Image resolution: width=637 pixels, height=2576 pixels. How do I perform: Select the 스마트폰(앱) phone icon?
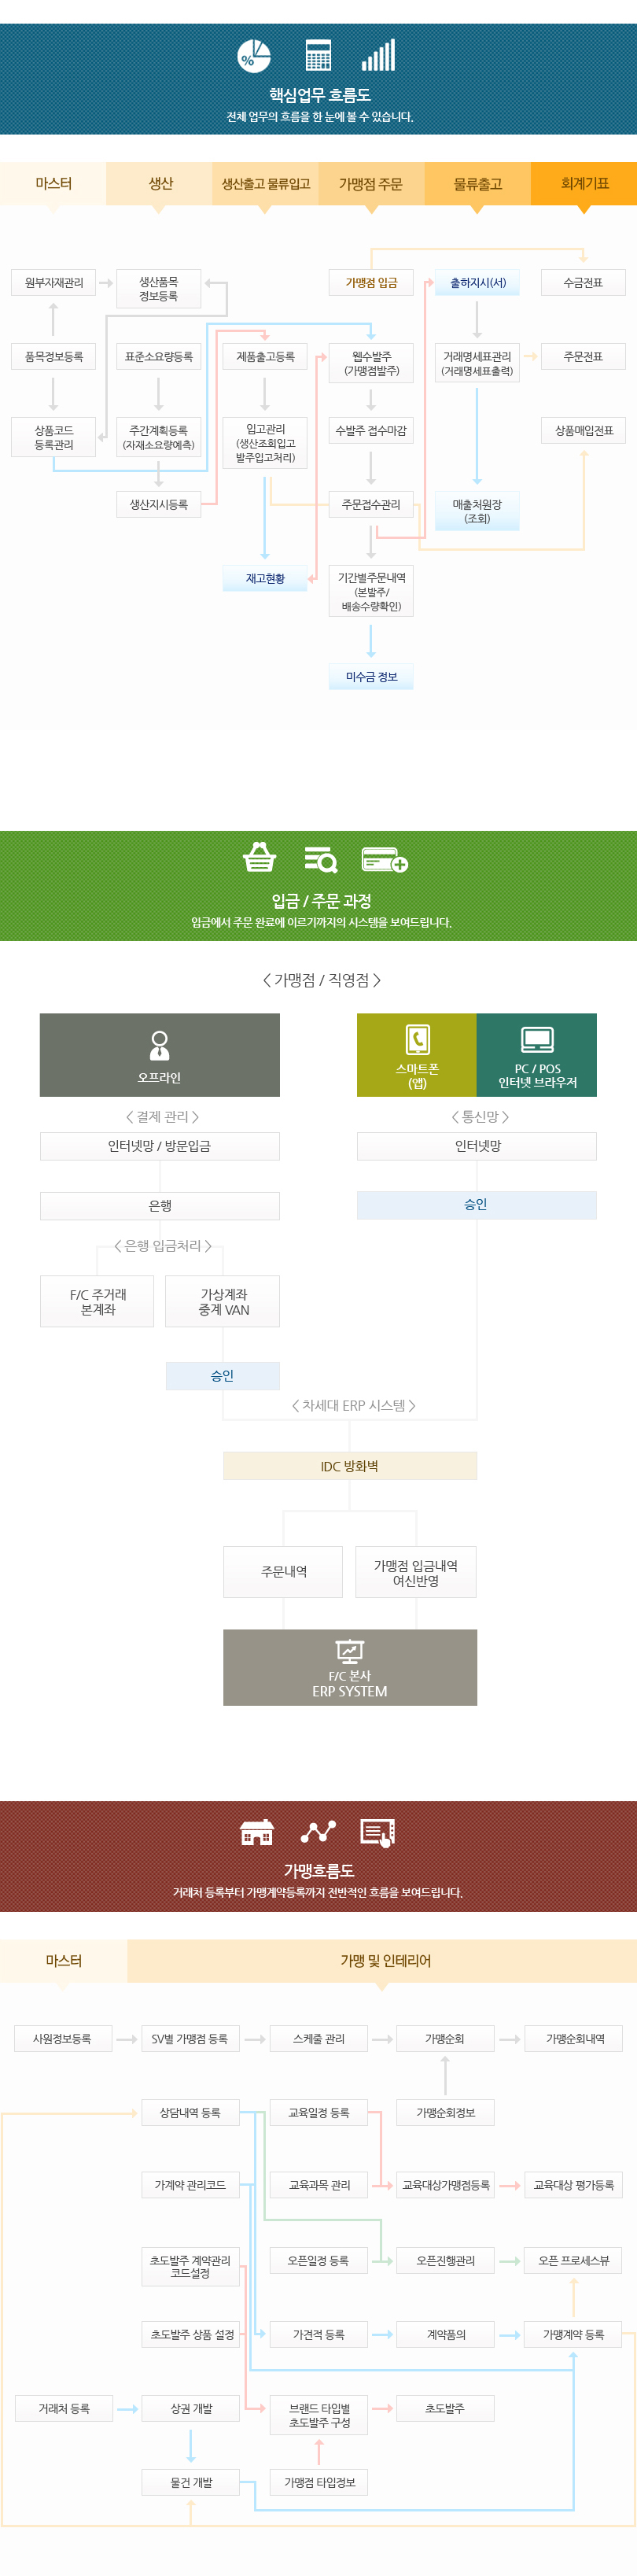tap(417, 1040)
